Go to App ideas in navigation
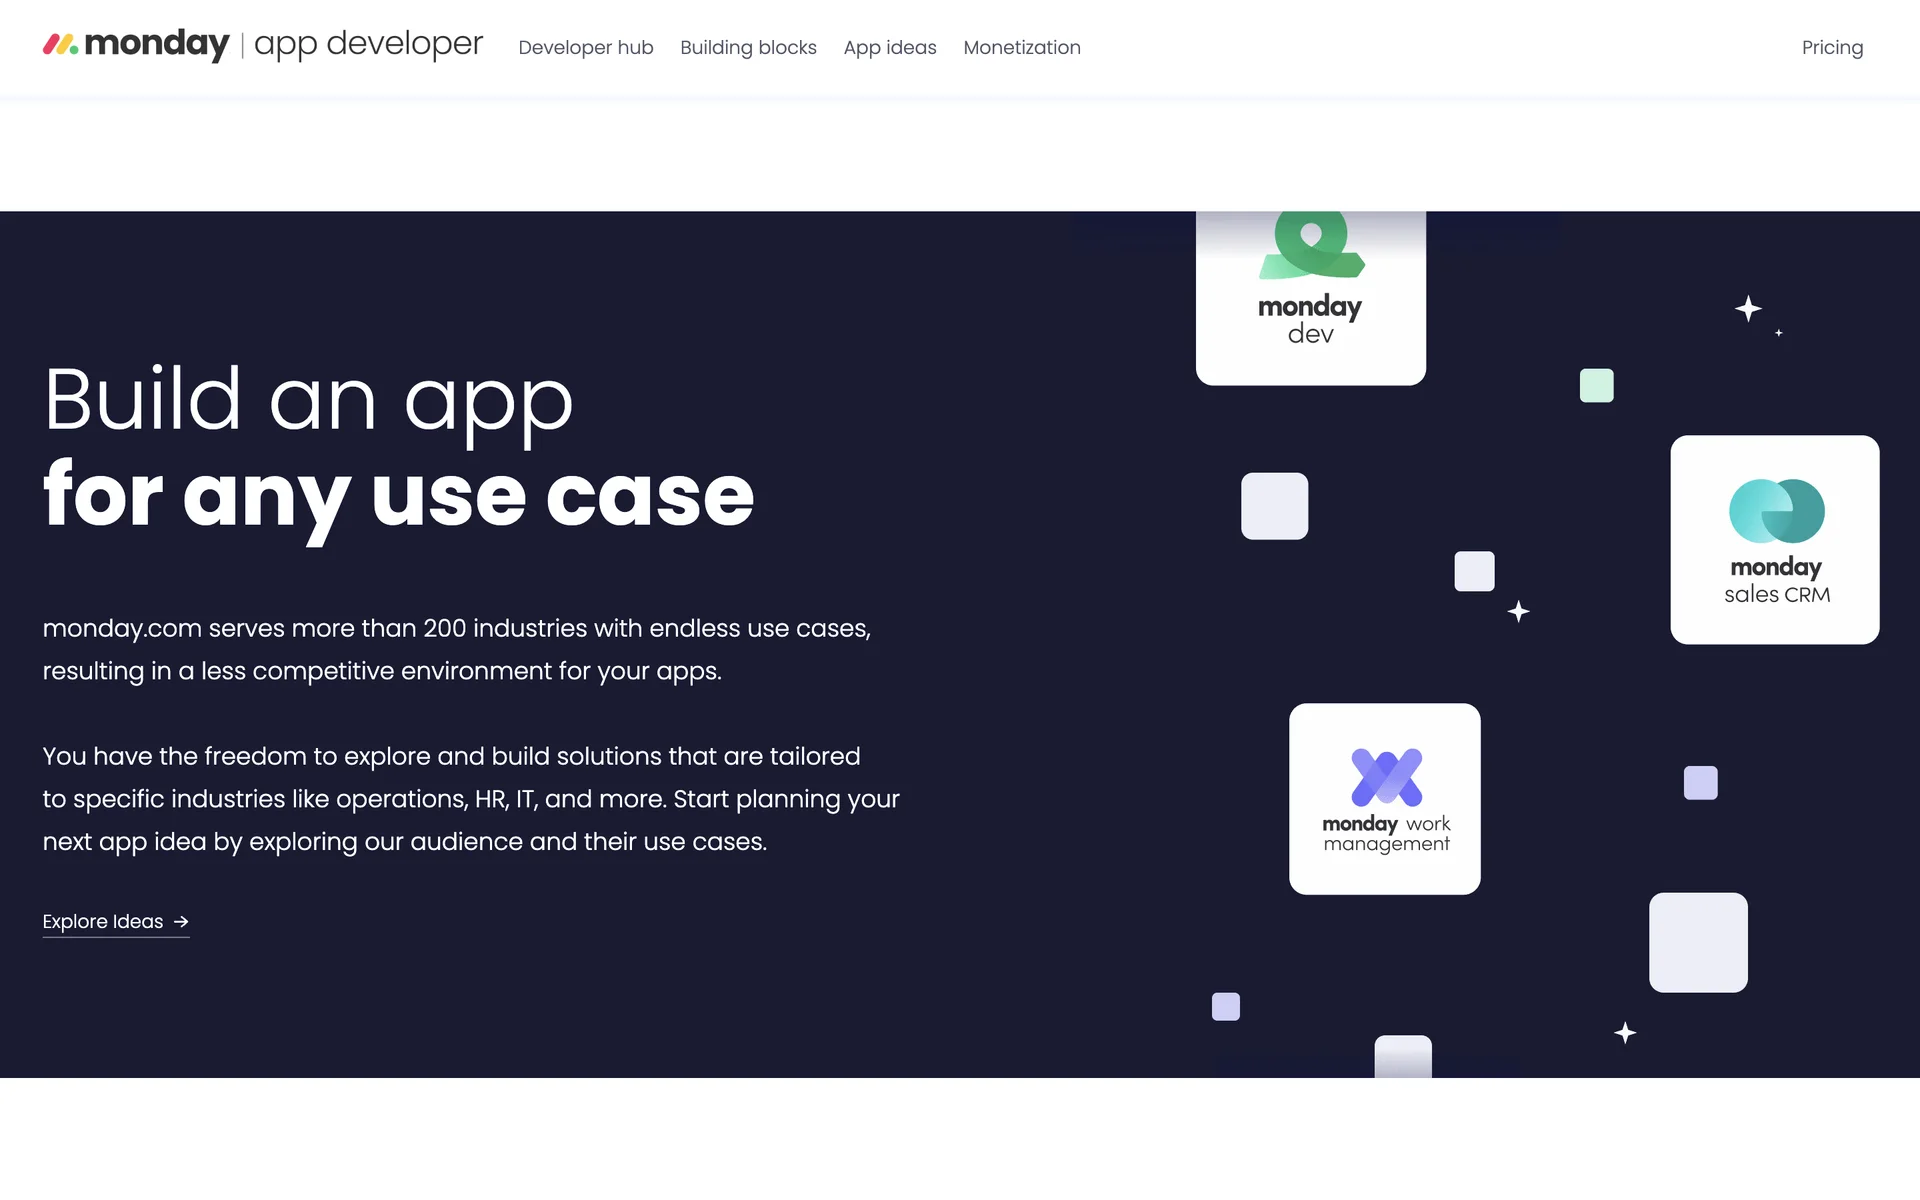Viewport: 1920px width, 1200px height. tap(890, 47)
